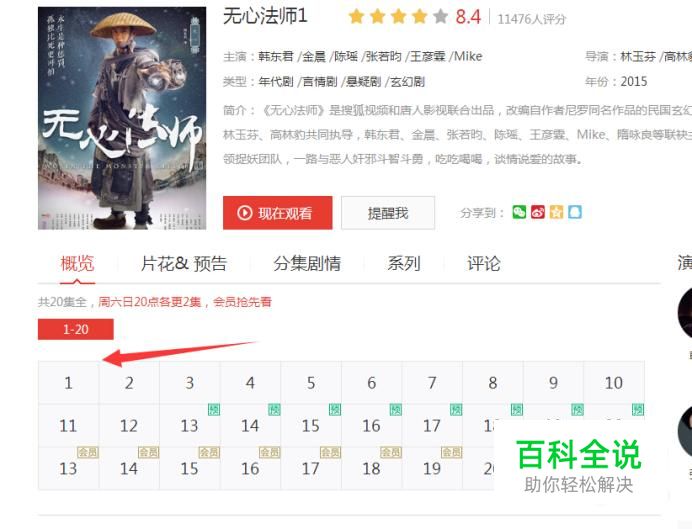Click the first gold rating star

[x=356, y=17]
